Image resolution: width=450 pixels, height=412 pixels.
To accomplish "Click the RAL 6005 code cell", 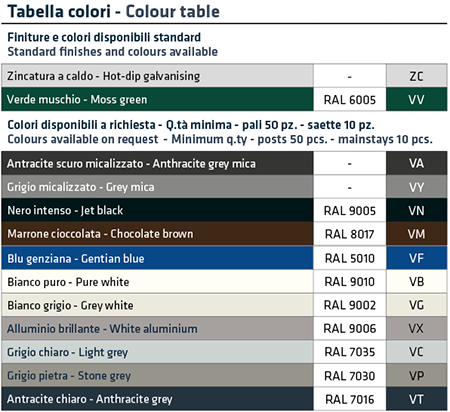I will 350,99.
